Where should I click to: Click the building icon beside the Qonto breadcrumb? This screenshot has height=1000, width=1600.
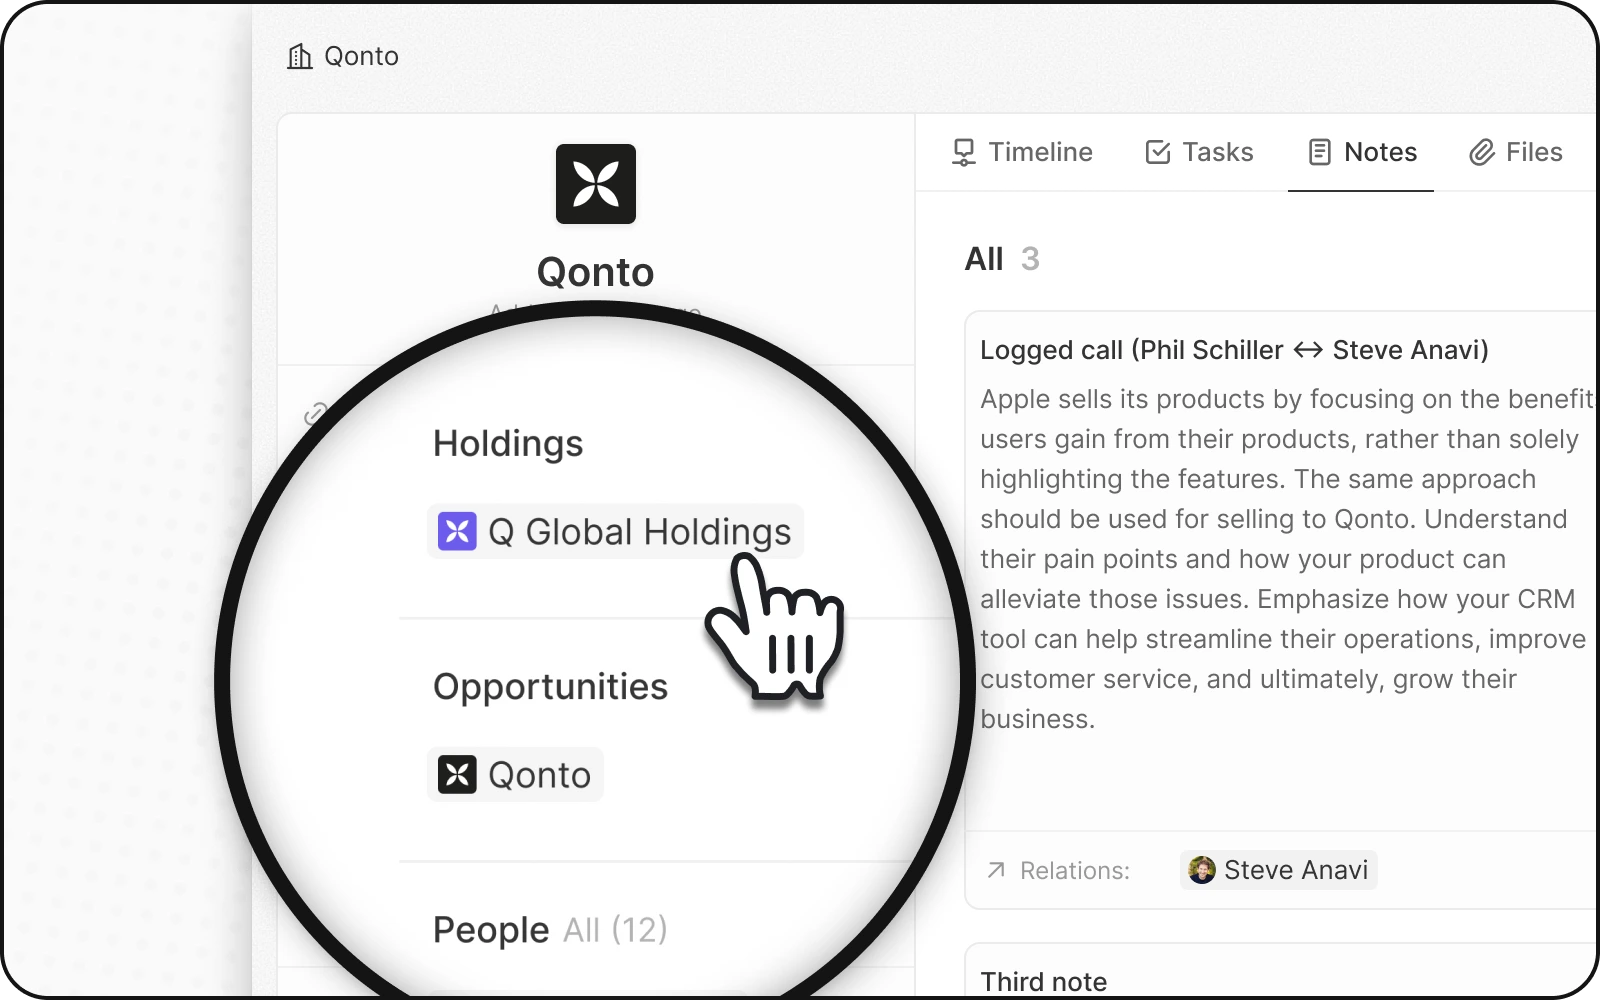pyautogui.click(x=299, y=57)
